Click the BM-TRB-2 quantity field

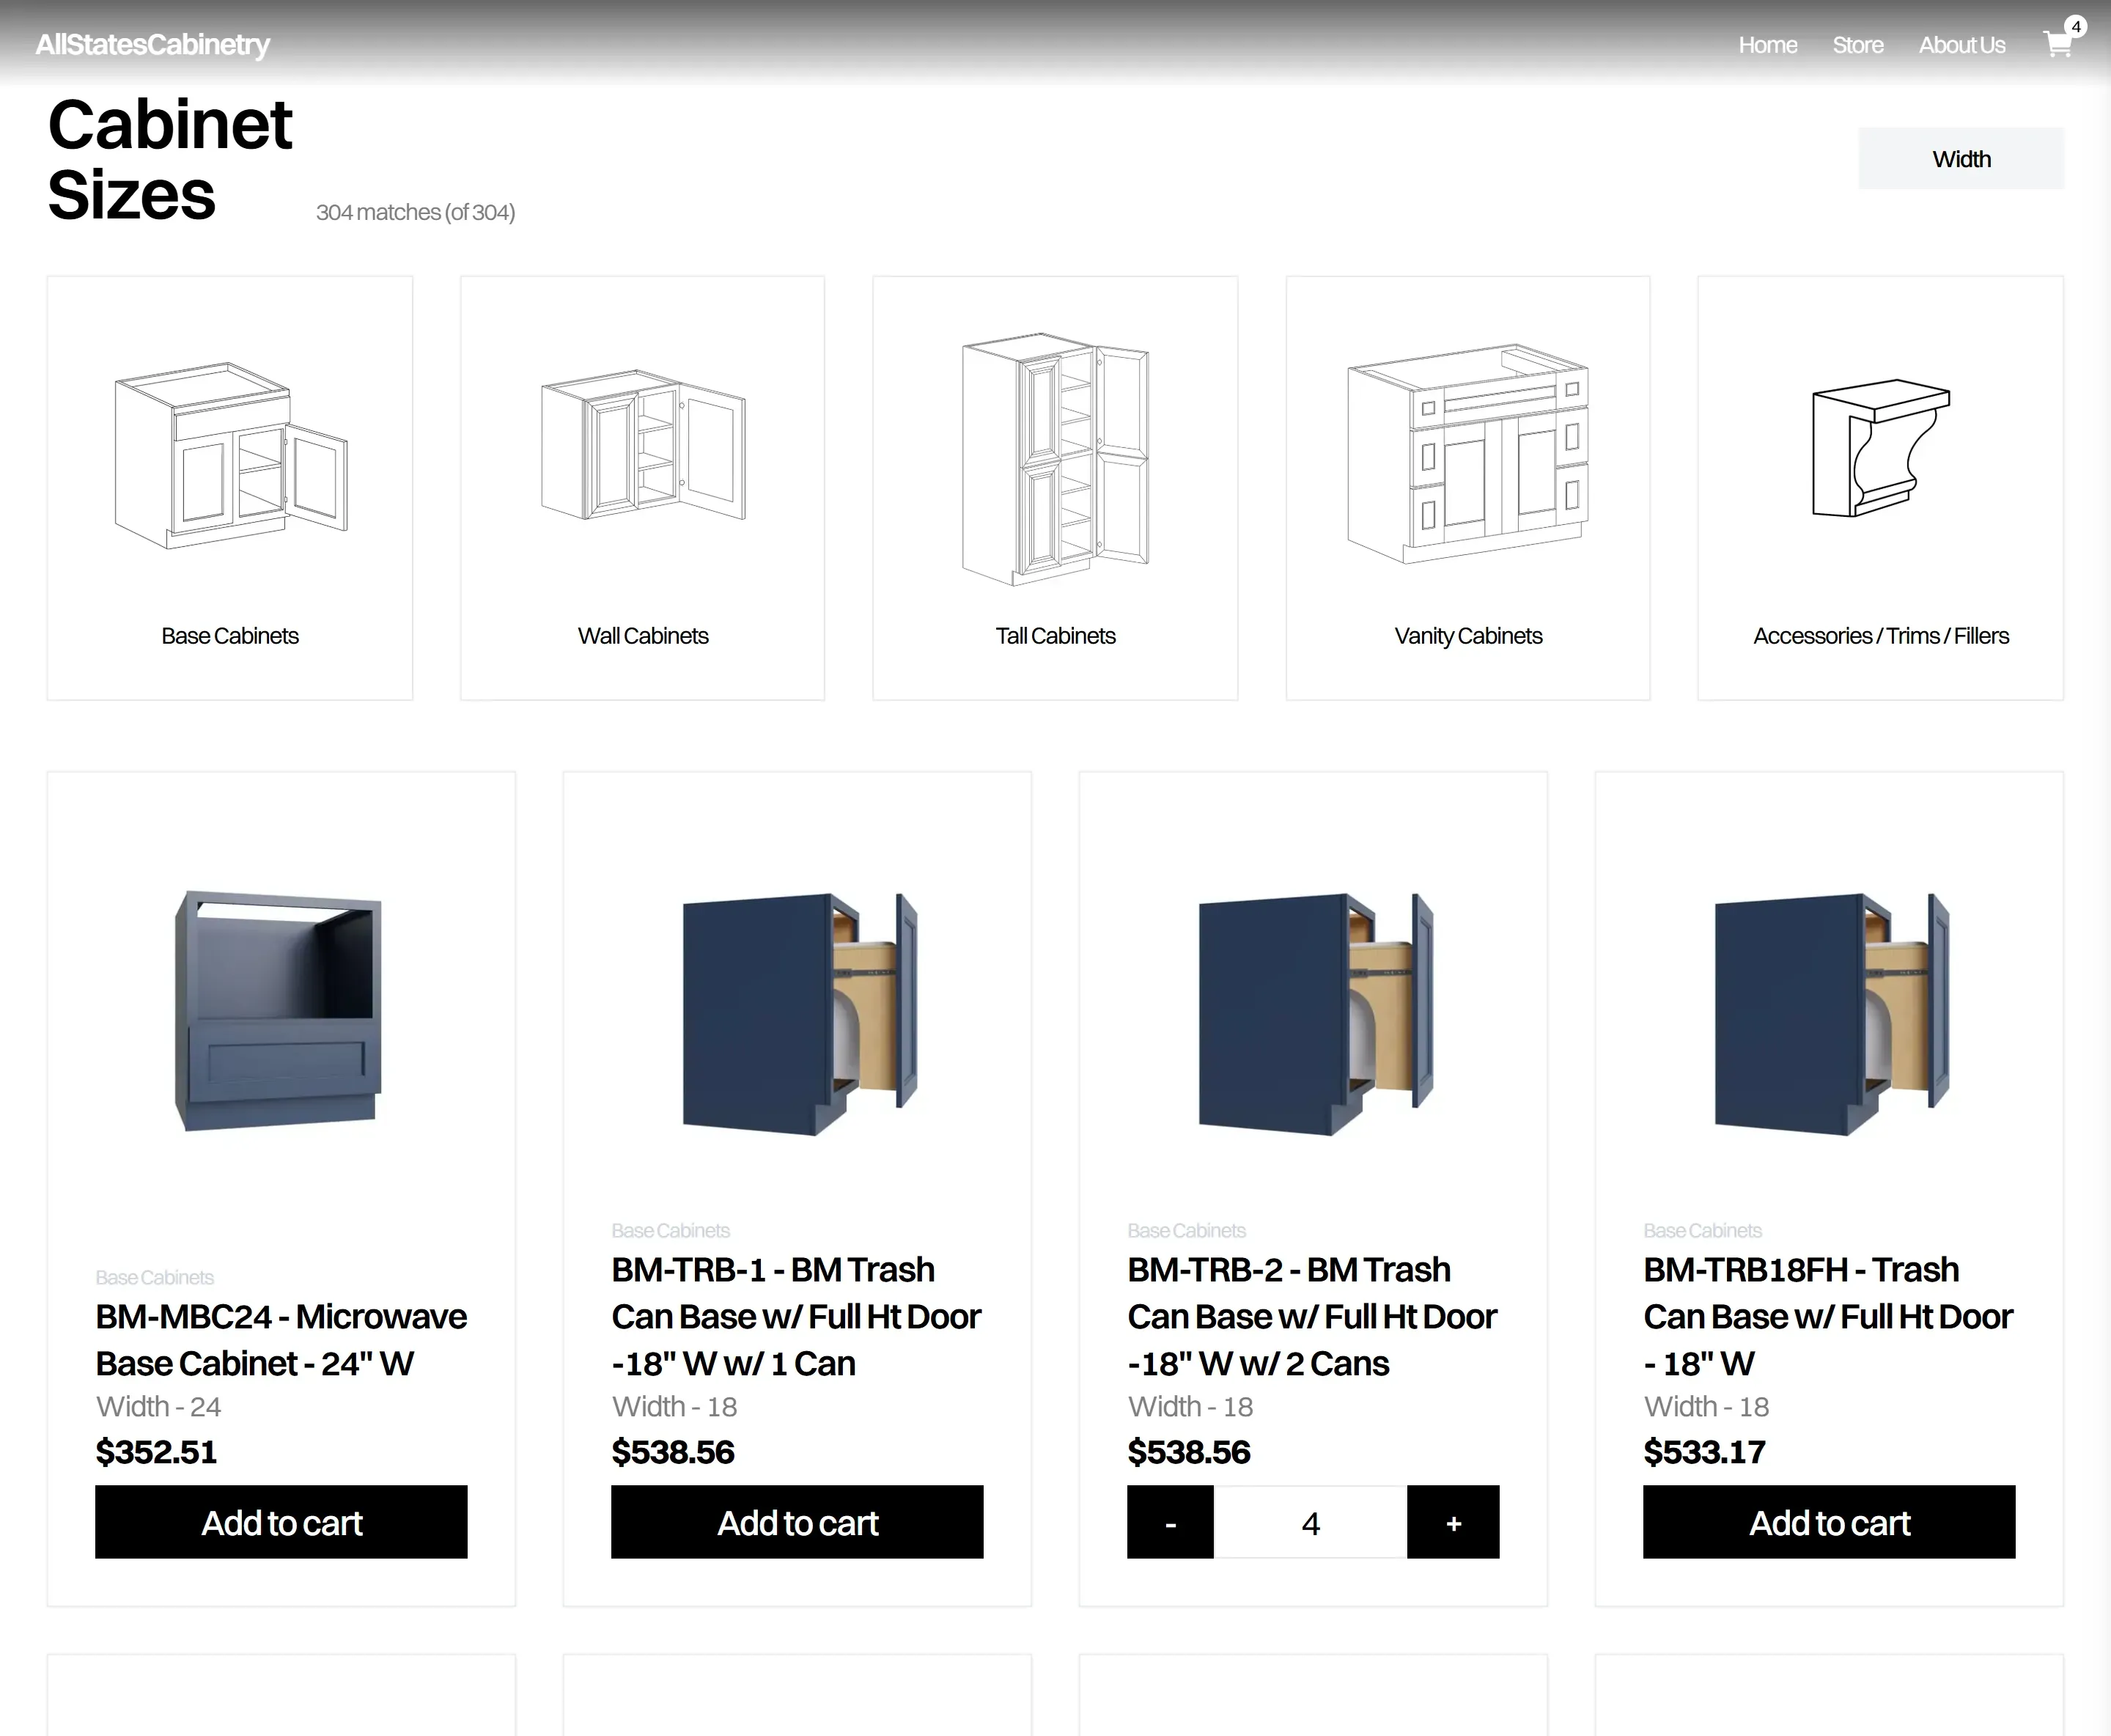coord(1310,1522)
